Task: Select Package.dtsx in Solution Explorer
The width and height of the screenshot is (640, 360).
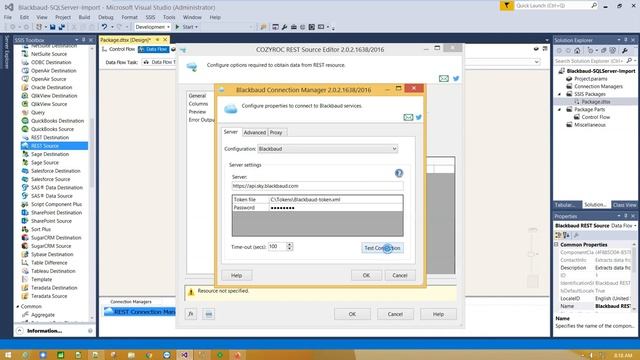Action: coord(596,102)
